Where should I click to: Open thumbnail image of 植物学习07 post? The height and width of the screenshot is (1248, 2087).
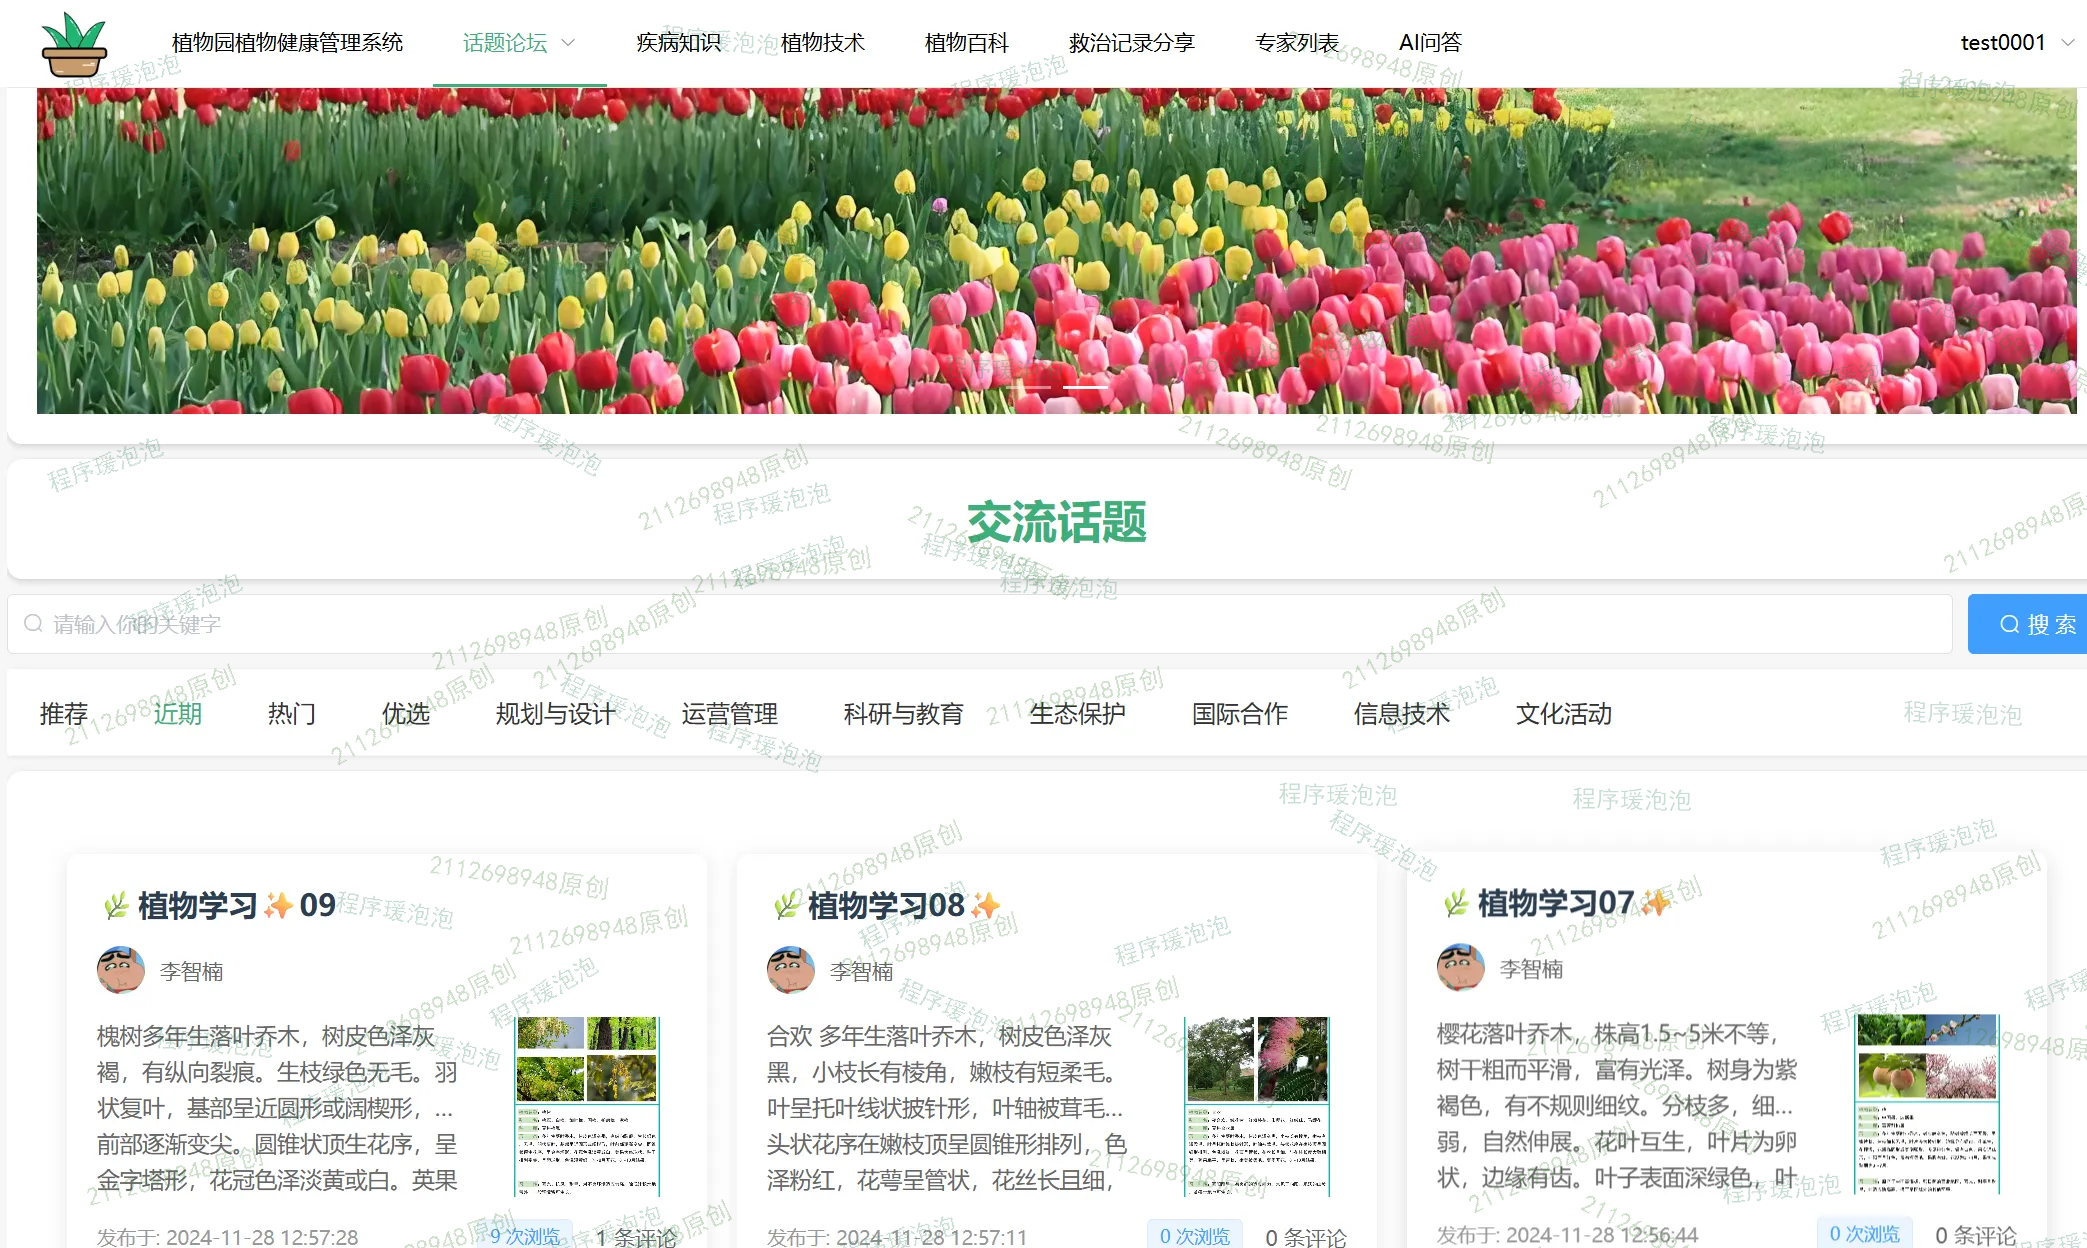(1927, 1104)
